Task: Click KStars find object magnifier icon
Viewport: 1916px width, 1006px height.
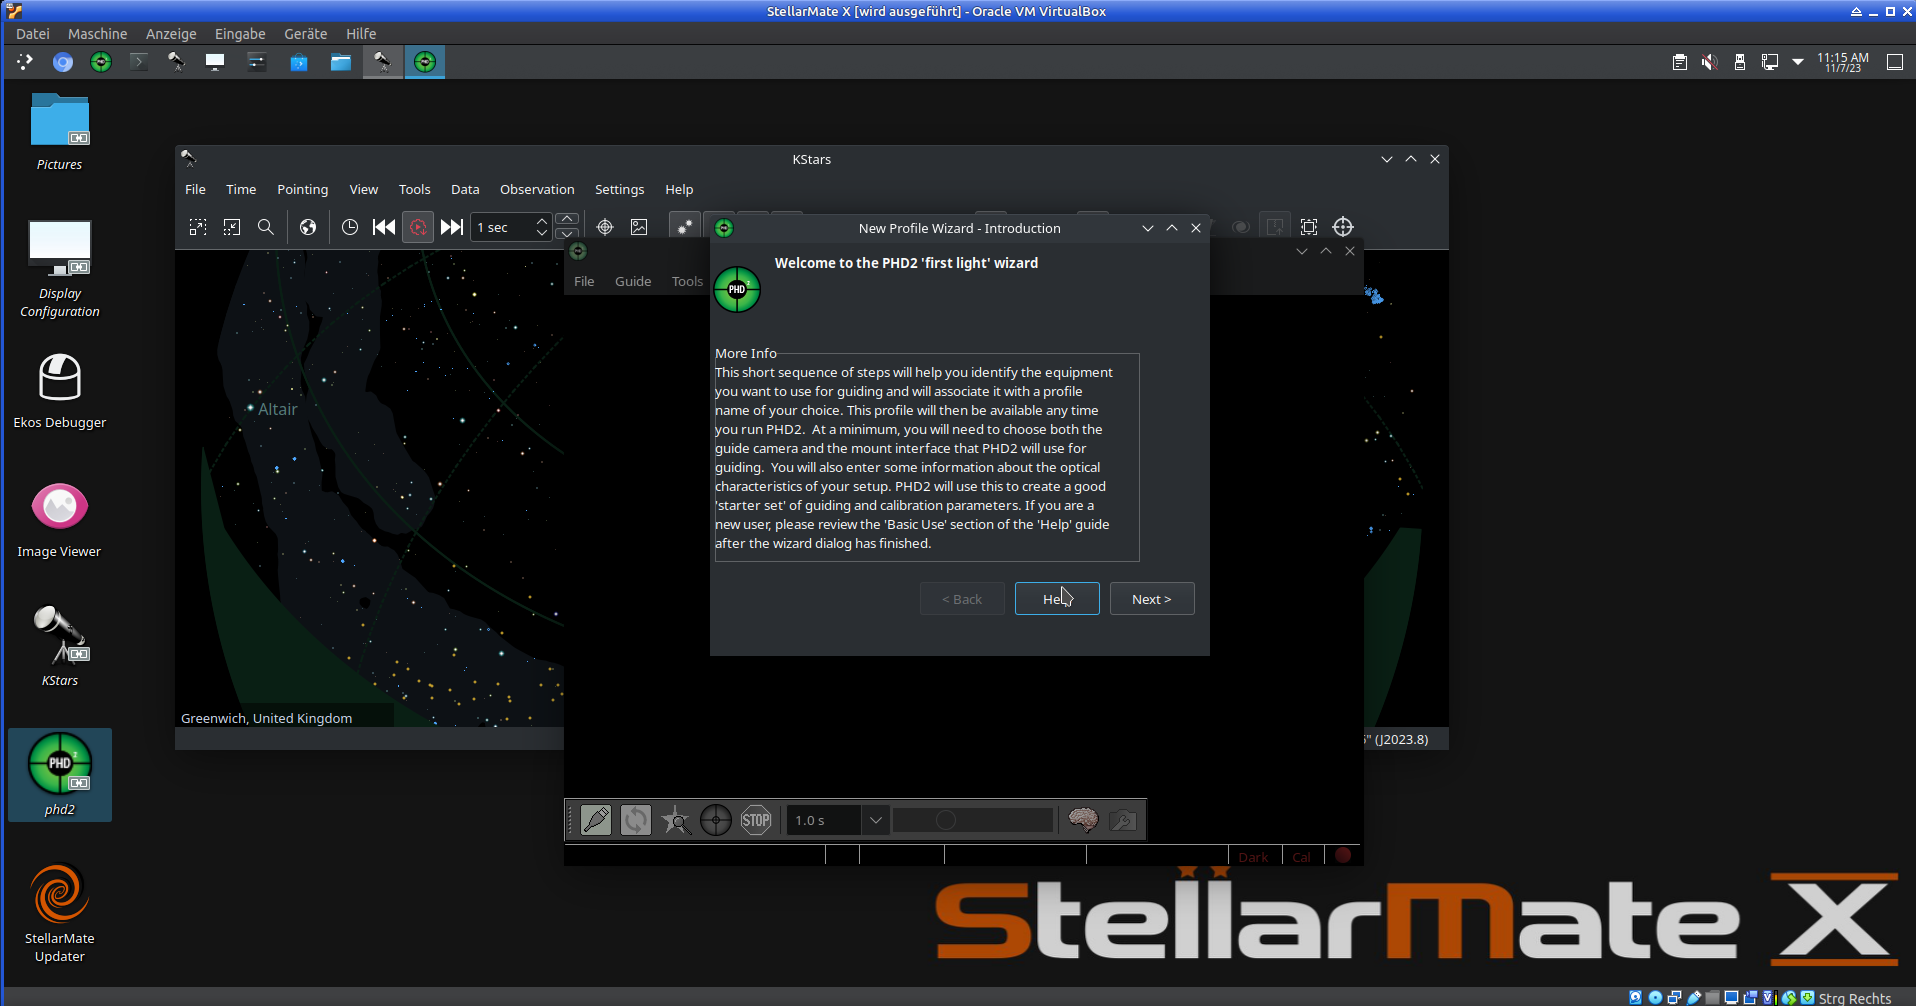Action: [266, 227]
